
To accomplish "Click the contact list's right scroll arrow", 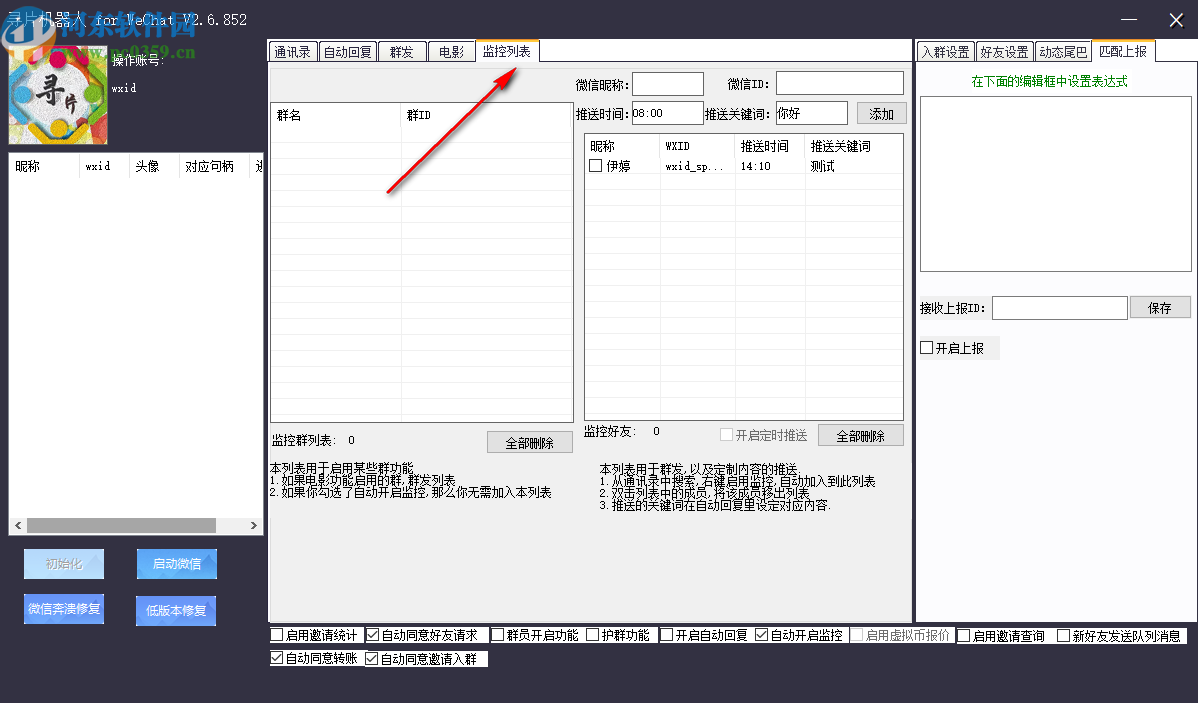I will 254,526.
